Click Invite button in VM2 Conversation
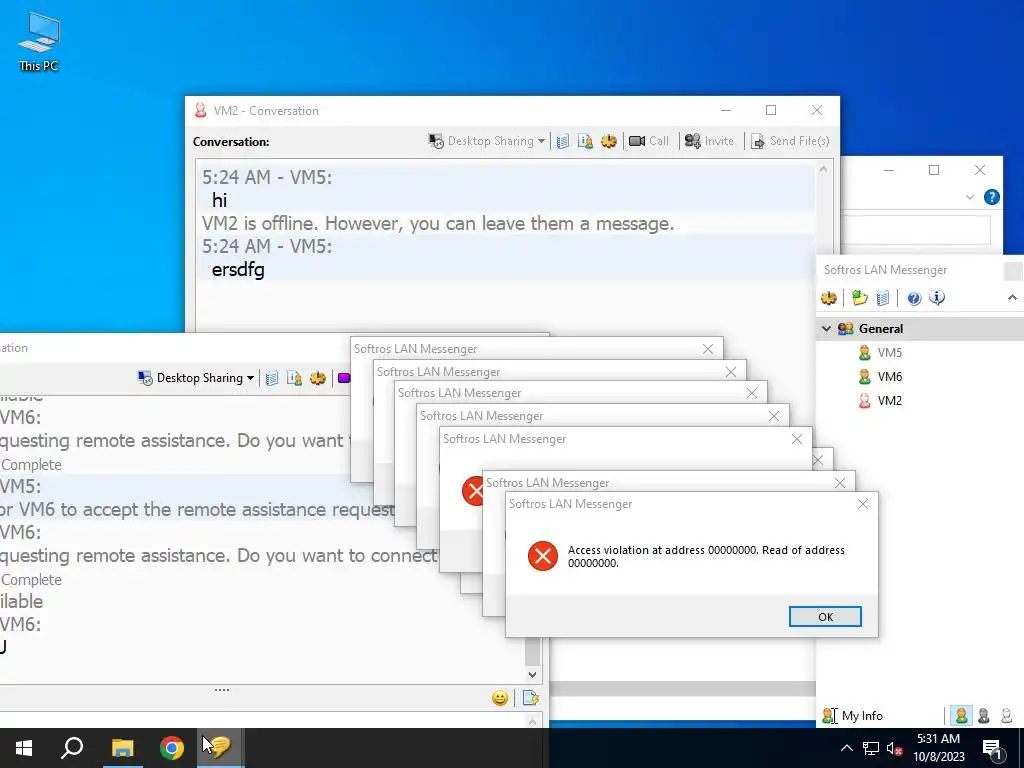 coord(709,141)
